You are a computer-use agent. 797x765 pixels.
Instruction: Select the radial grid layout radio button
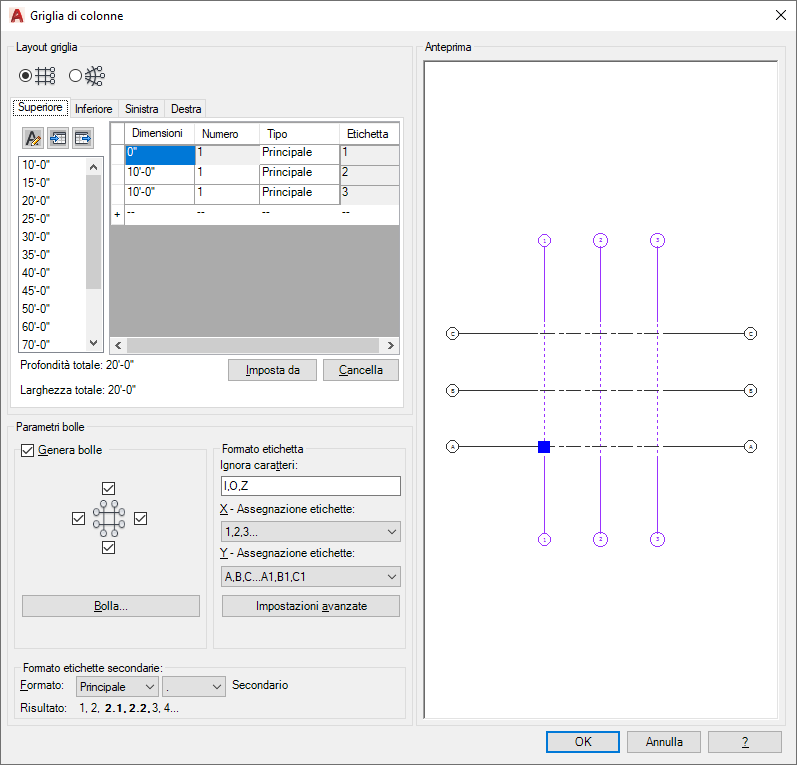[x=75, y=76]
